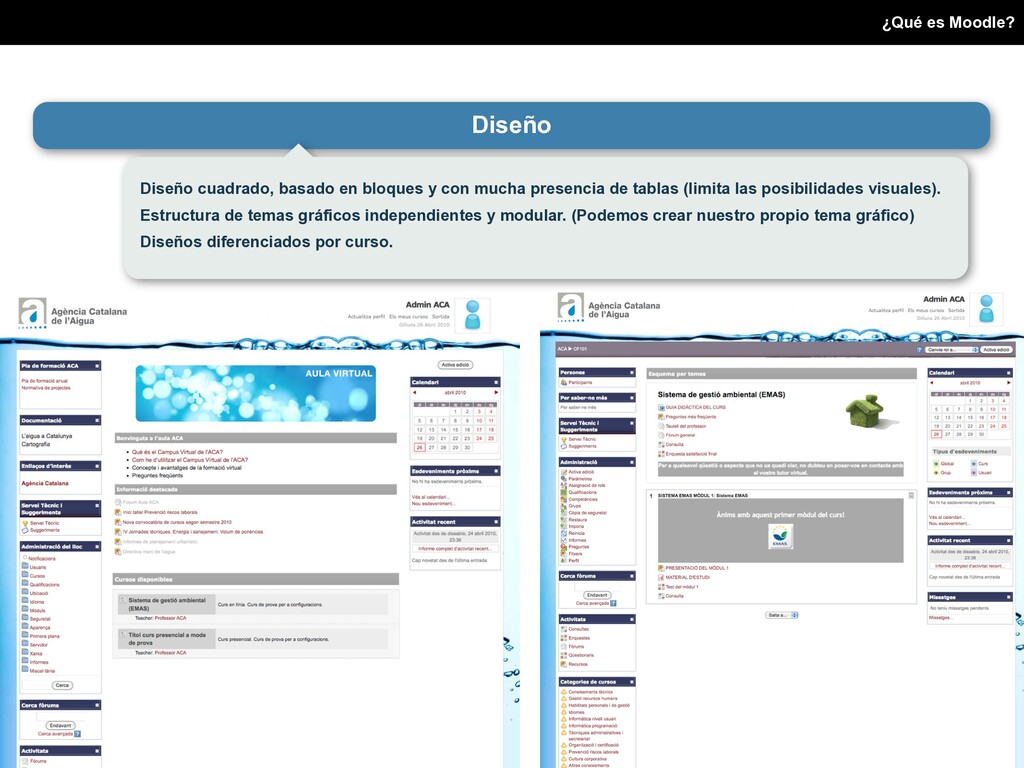Click the Agència Catalana logo in the right screenshot

click(609, 307)
